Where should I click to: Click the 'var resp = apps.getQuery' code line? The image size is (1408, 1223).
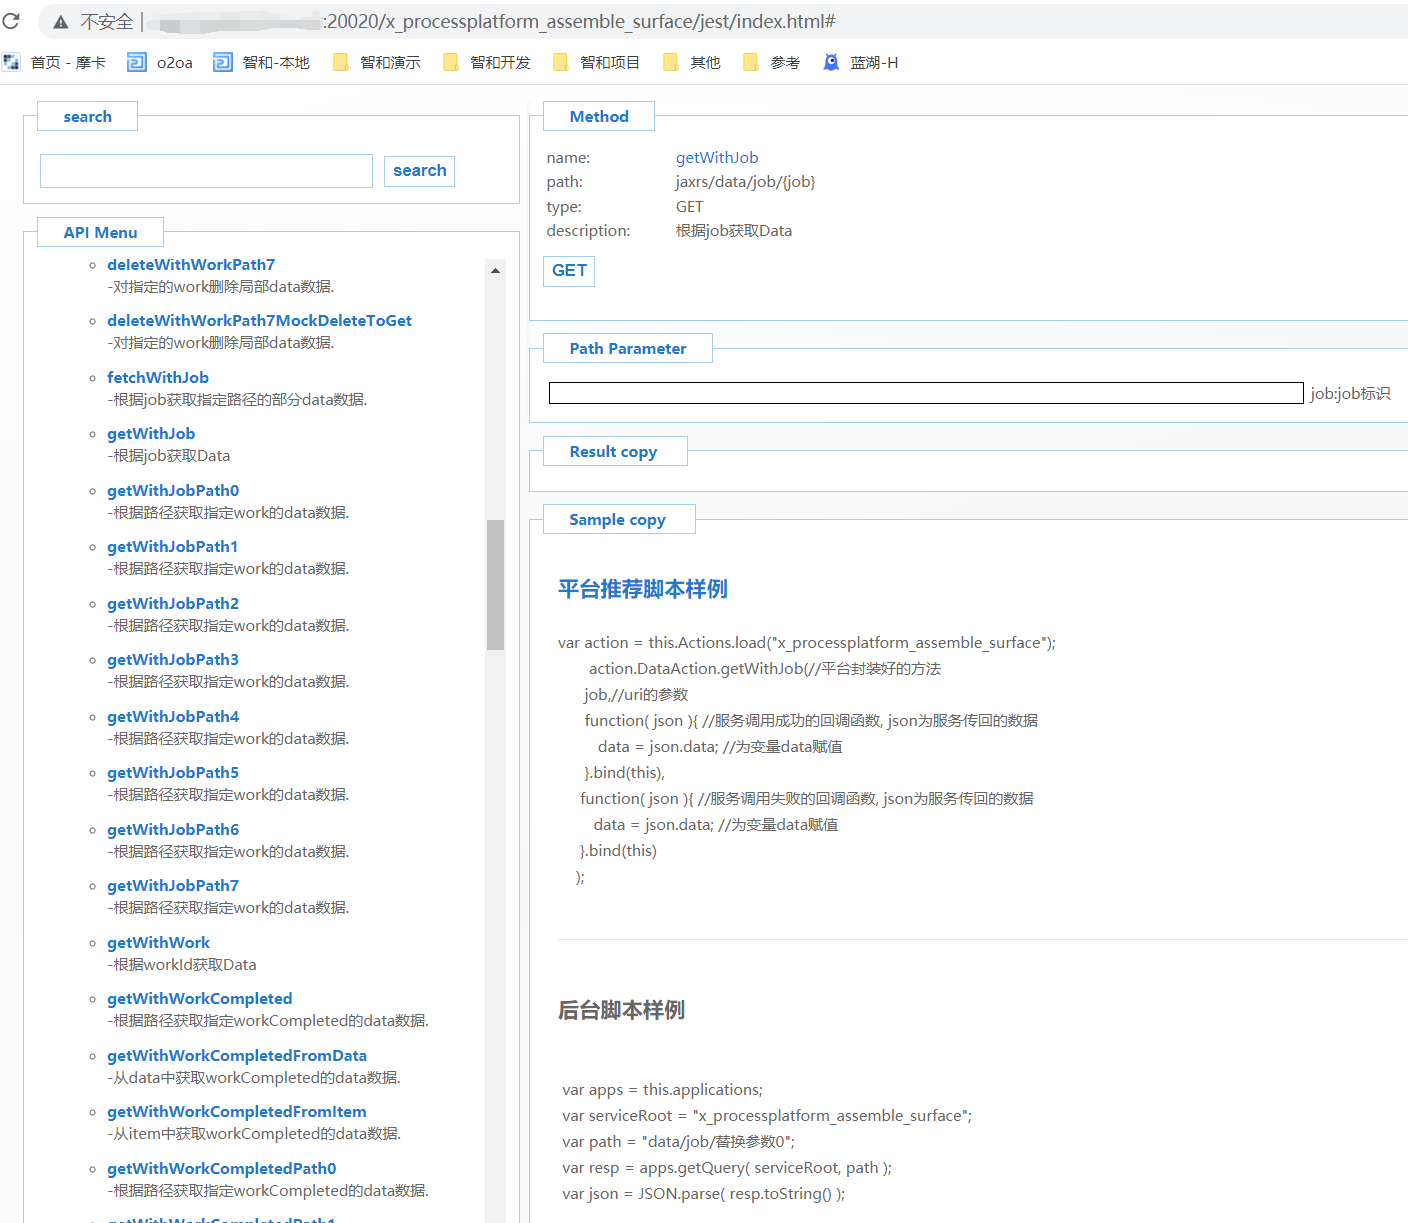727,1168
